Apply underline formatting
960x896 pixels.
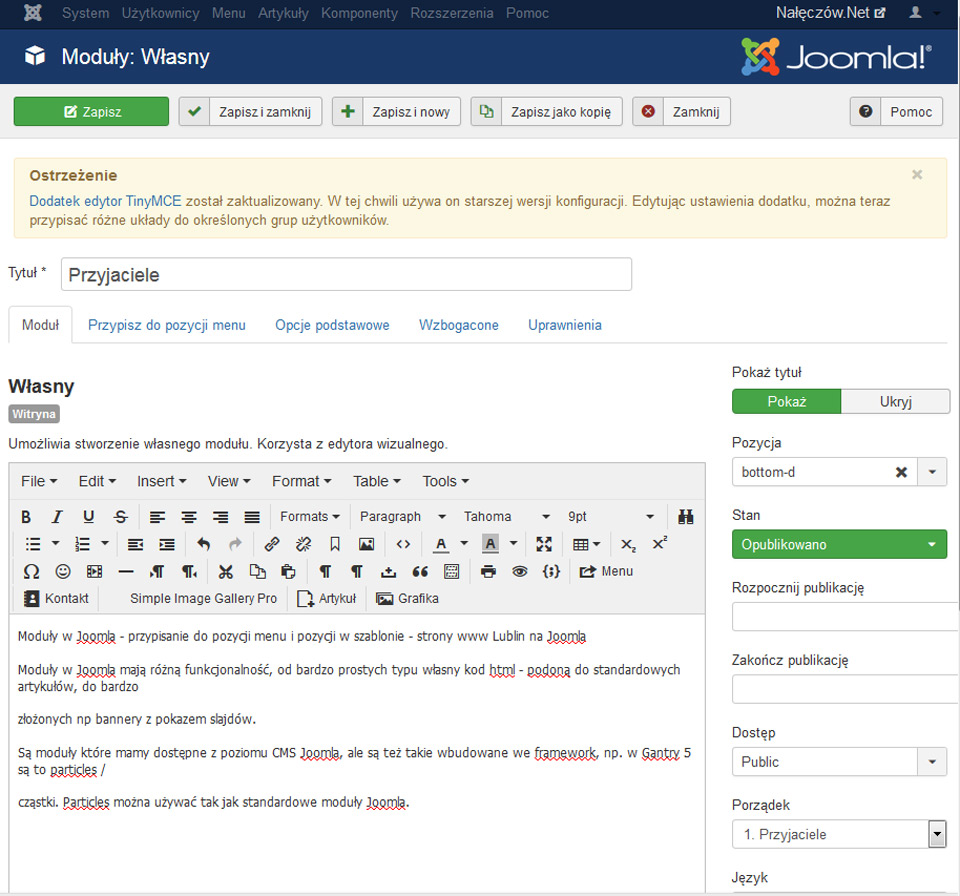click(x=88, y=516)
